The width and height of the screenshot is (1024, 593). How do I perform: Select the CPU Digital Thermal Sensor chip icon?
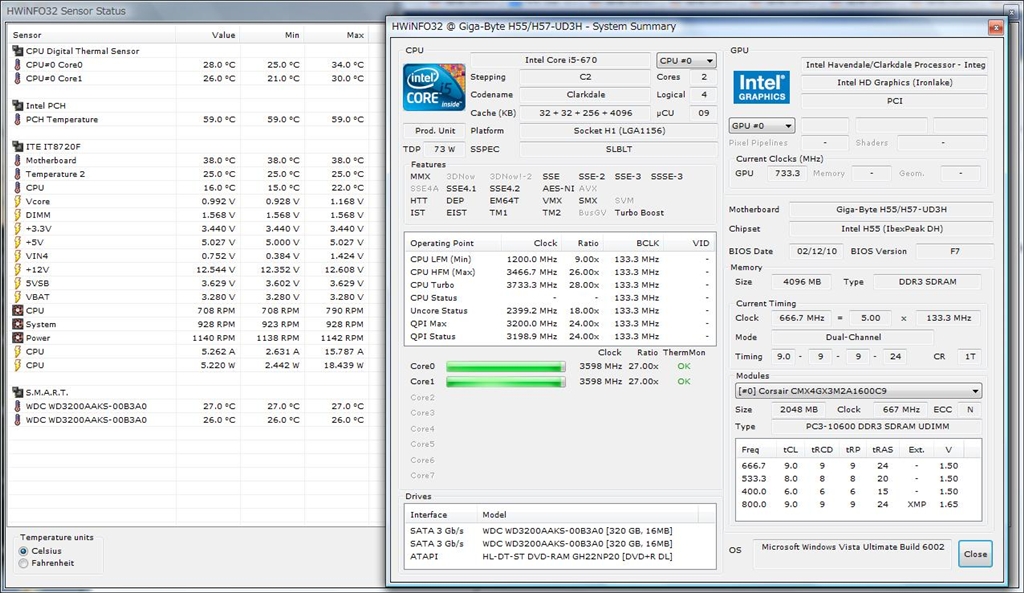[17, 51]
